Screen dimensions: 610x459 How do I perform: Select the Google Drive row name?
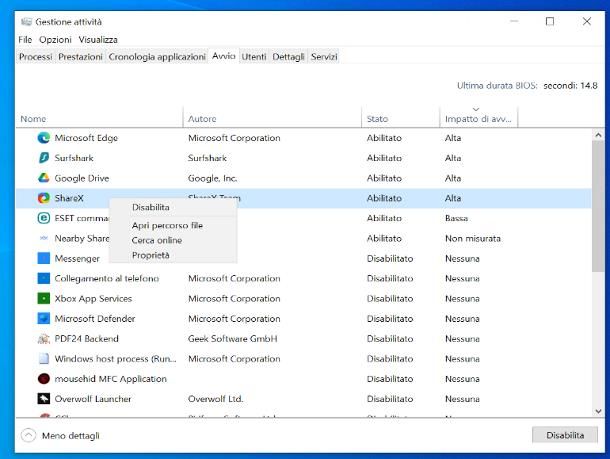coord(82,178)
